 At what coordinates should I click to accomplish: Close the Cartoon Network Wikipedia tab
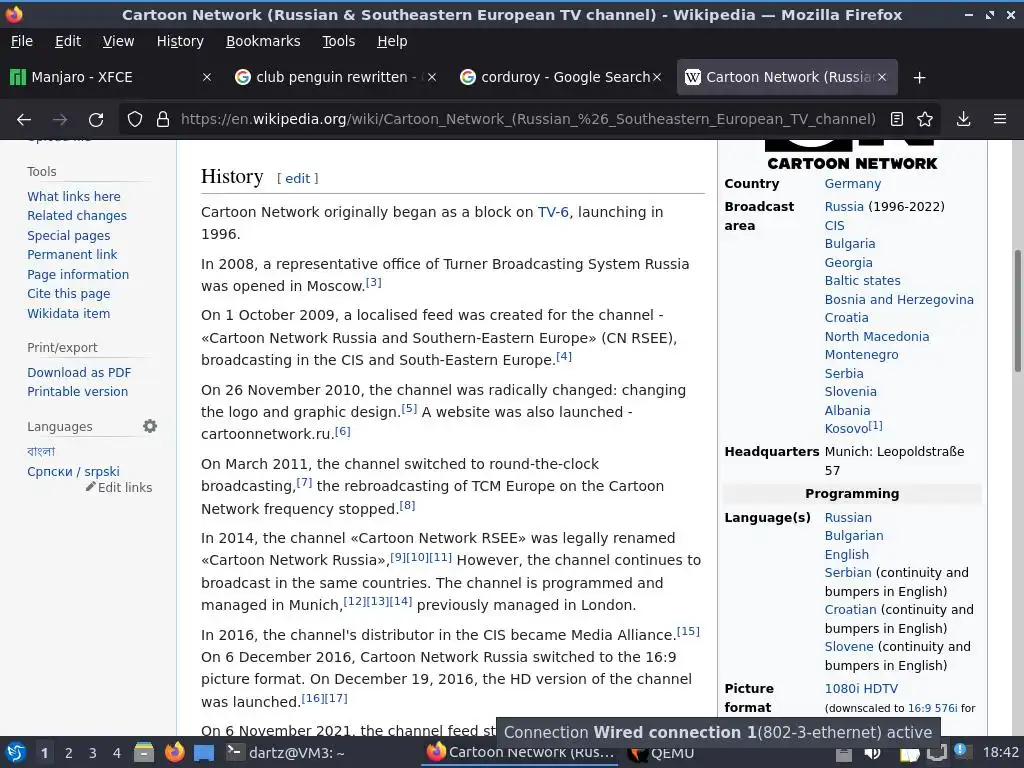[882, 77]
